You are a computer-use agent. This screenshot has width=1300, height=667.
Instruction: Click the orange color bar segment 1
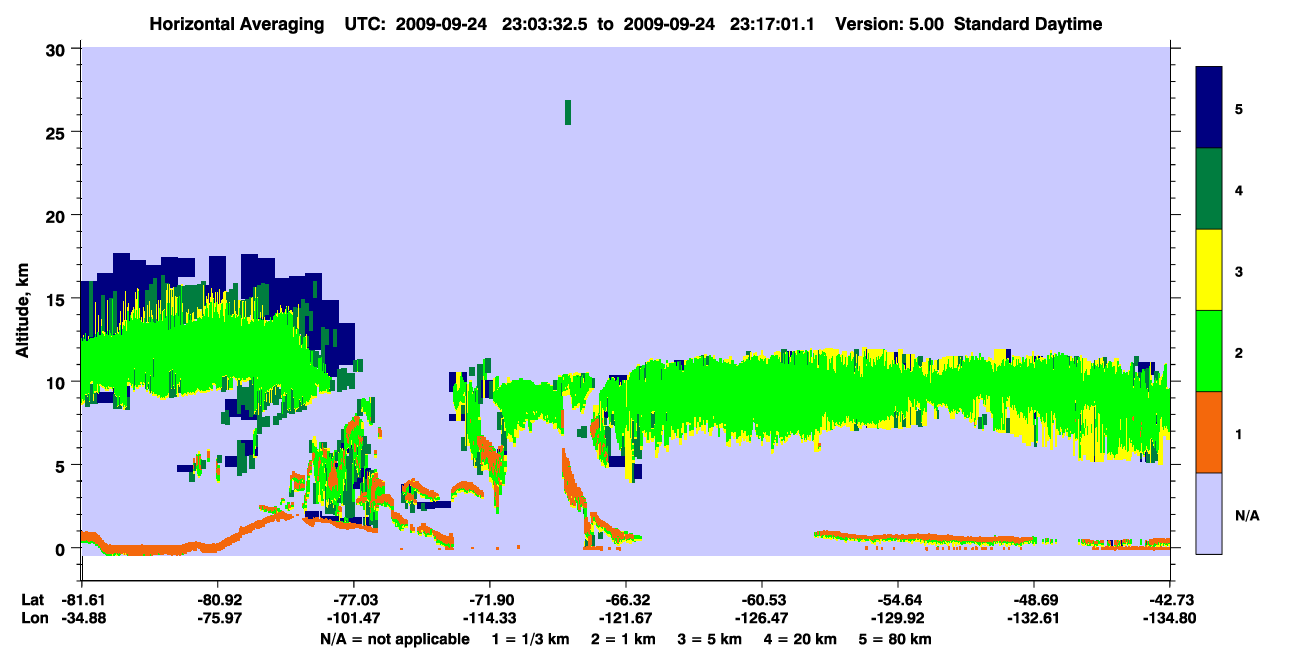[1209, 432]
